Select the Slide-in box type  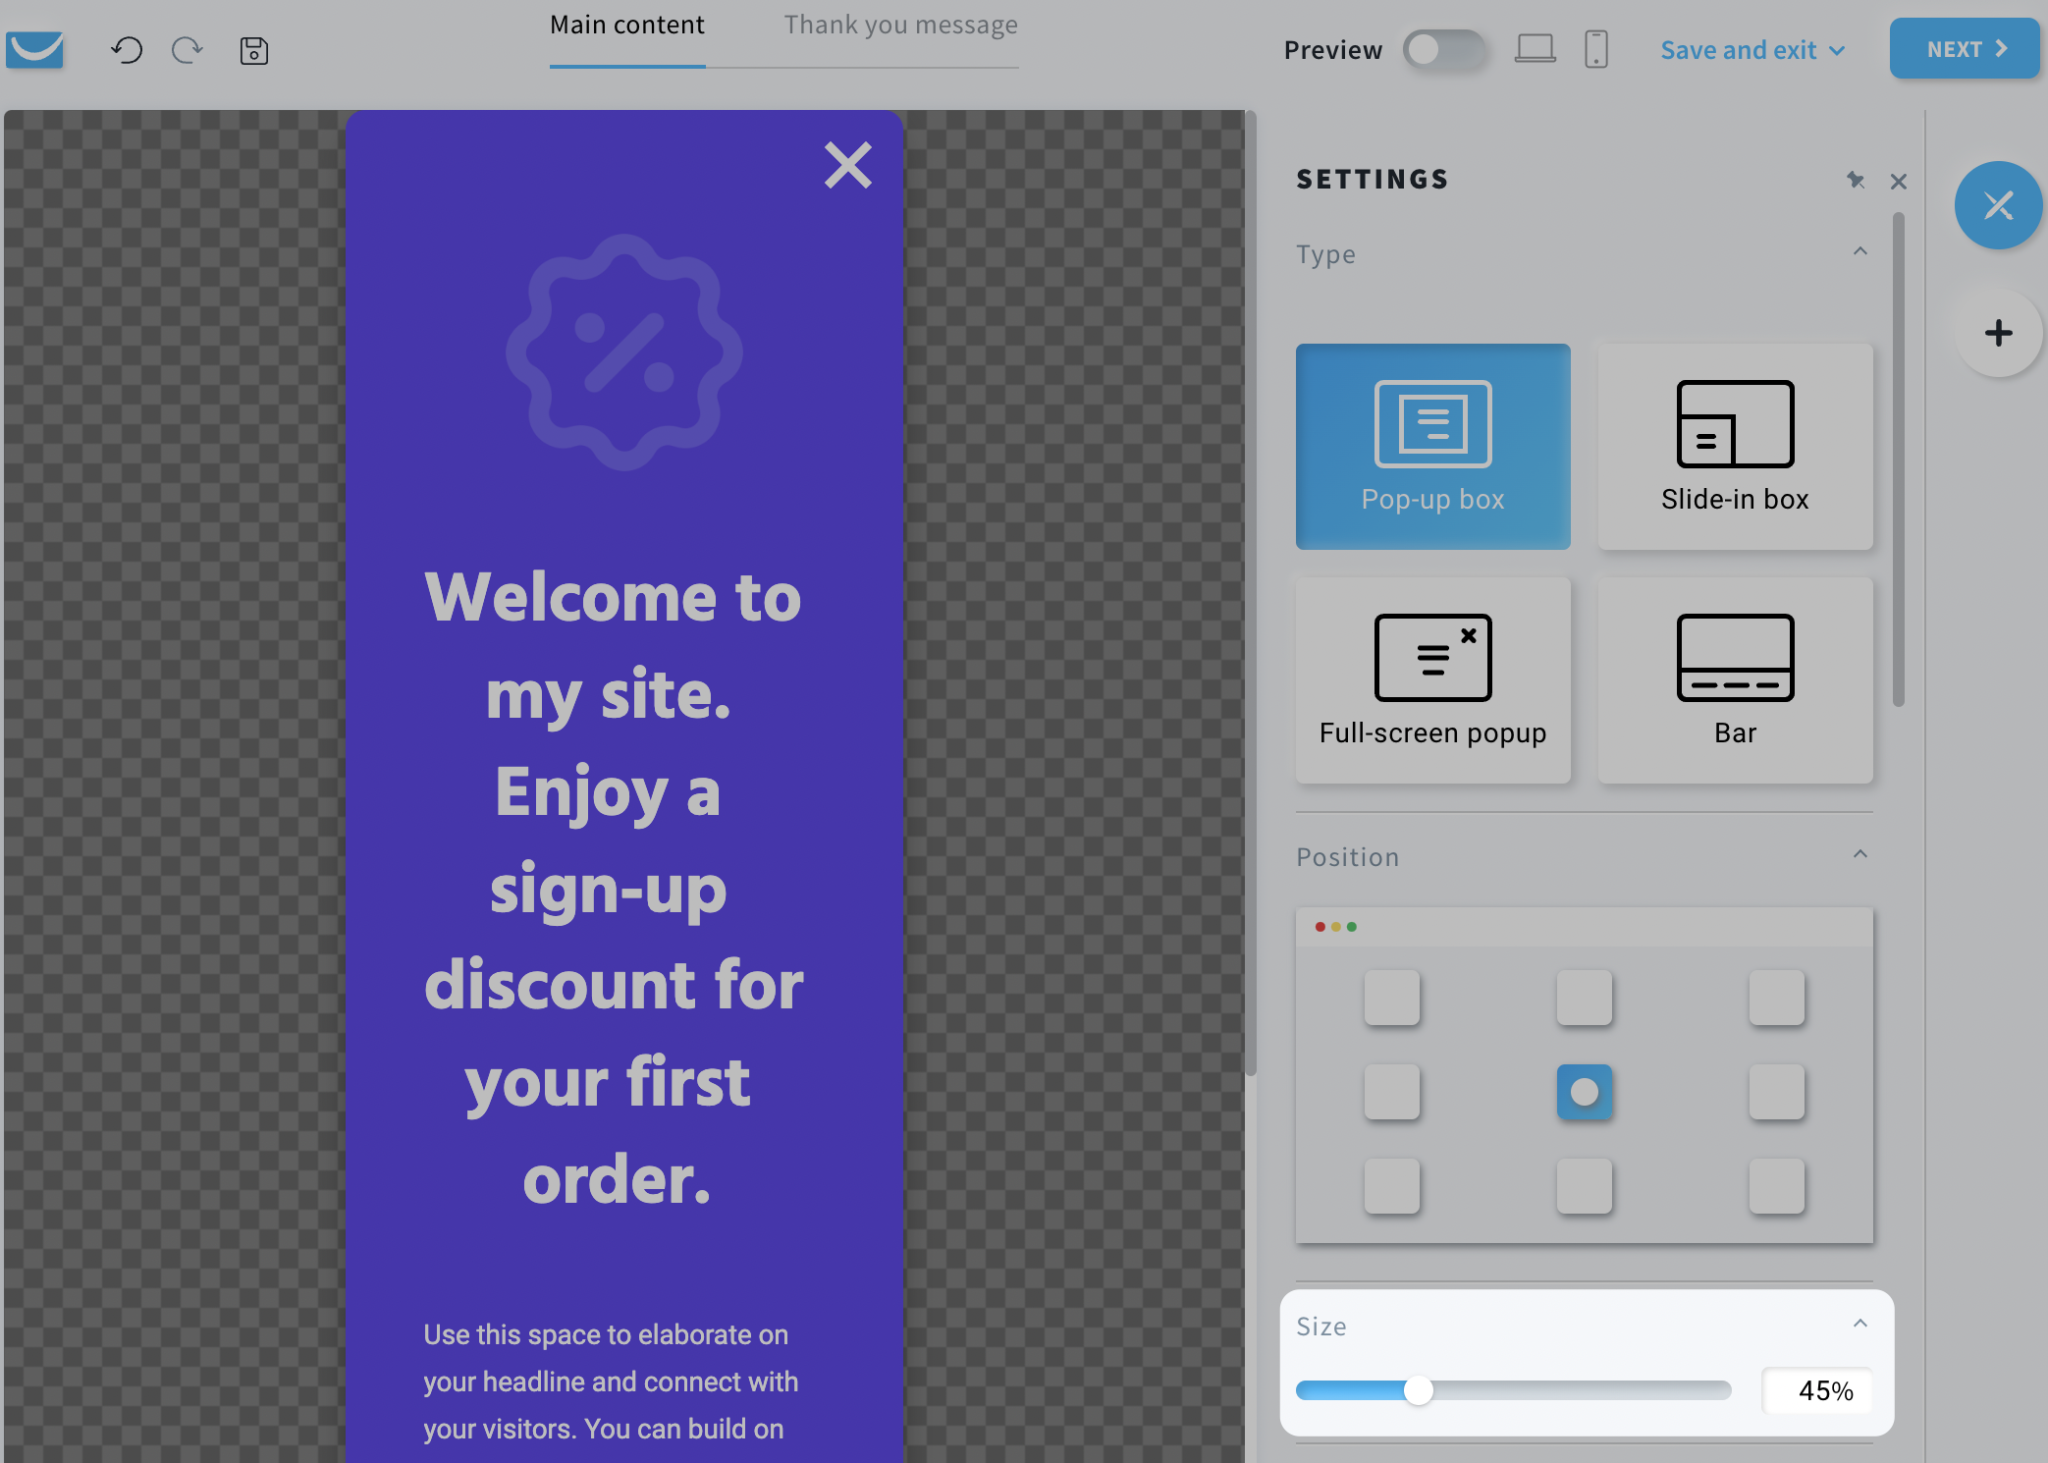(1735, 446)
